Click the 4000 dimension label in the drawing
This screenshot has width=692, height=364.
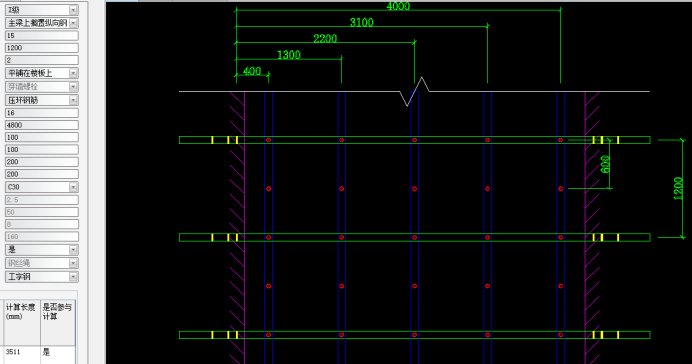398,6
